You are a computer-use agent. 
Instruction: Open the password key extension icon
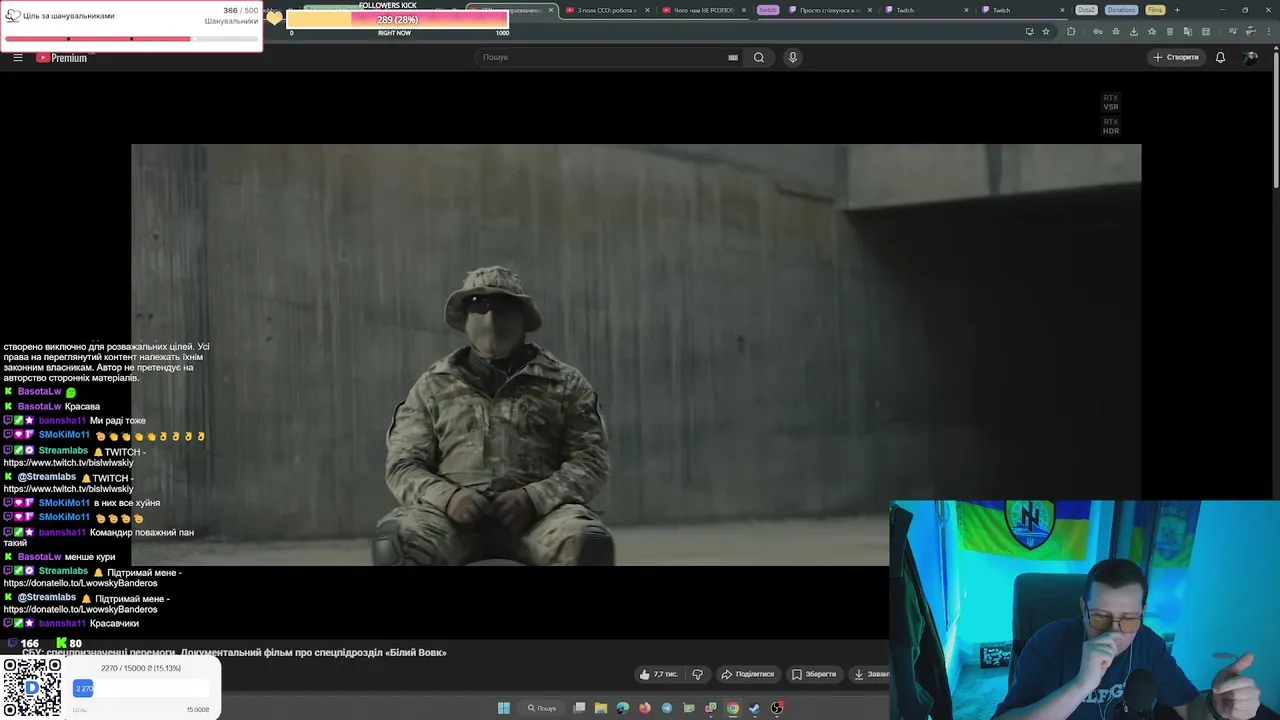1098,31
